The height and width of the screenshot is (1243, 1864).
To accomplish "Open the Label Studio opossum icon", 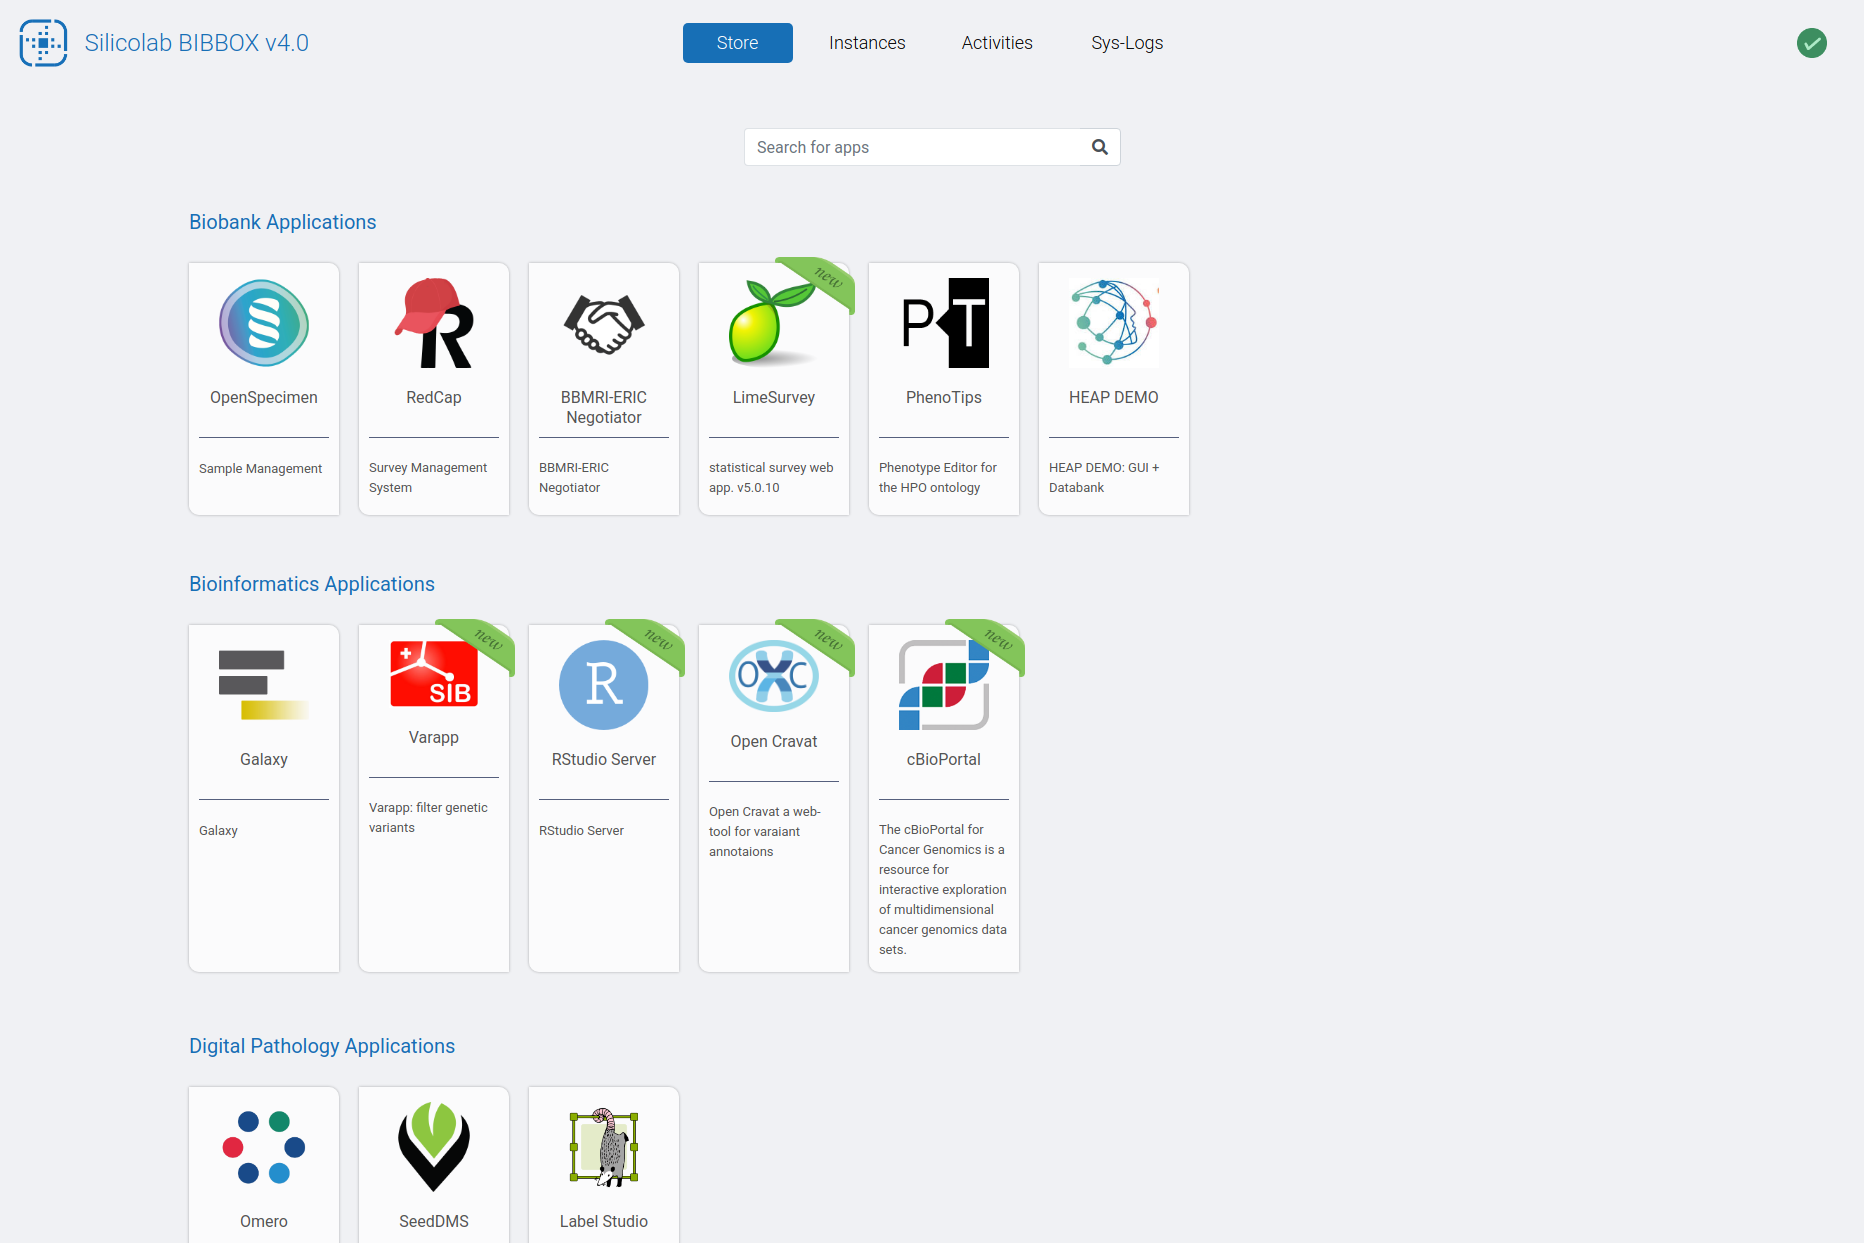I will coord(604,1147).
